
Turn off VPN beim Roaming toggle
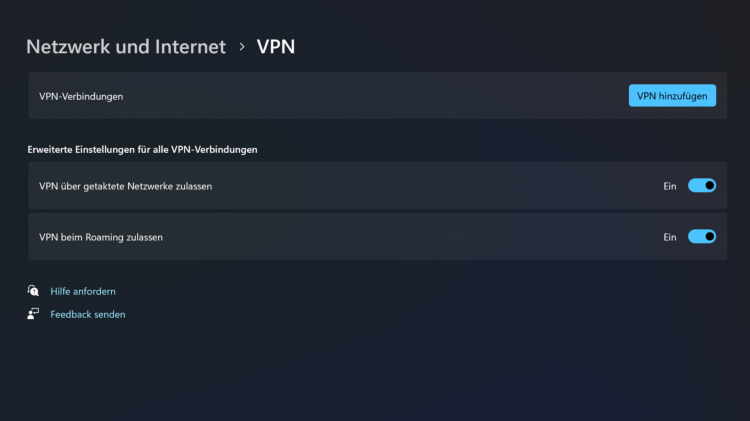click(702, 236)
